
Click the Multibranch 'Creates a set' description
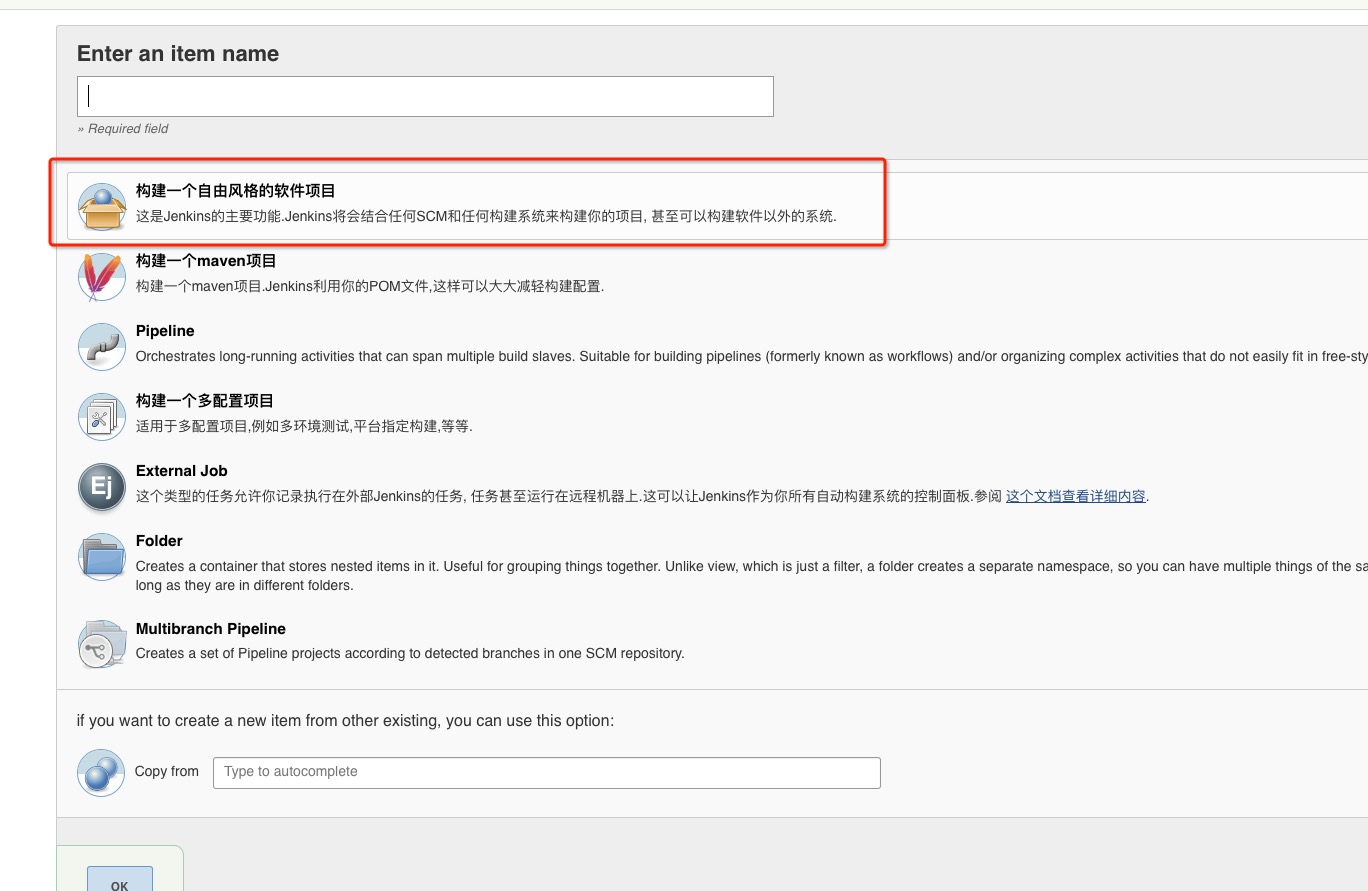click(410, 653)
